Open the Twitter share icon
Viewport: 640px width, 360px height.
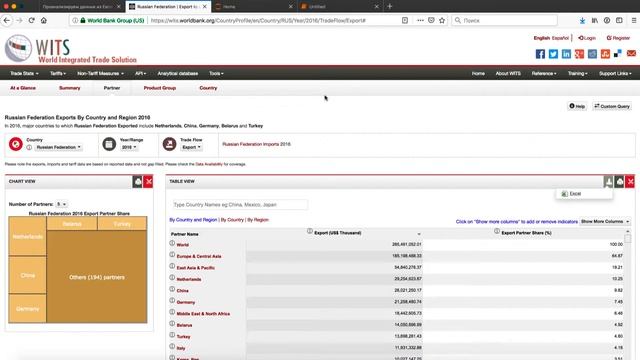click(x=553, y=54)
